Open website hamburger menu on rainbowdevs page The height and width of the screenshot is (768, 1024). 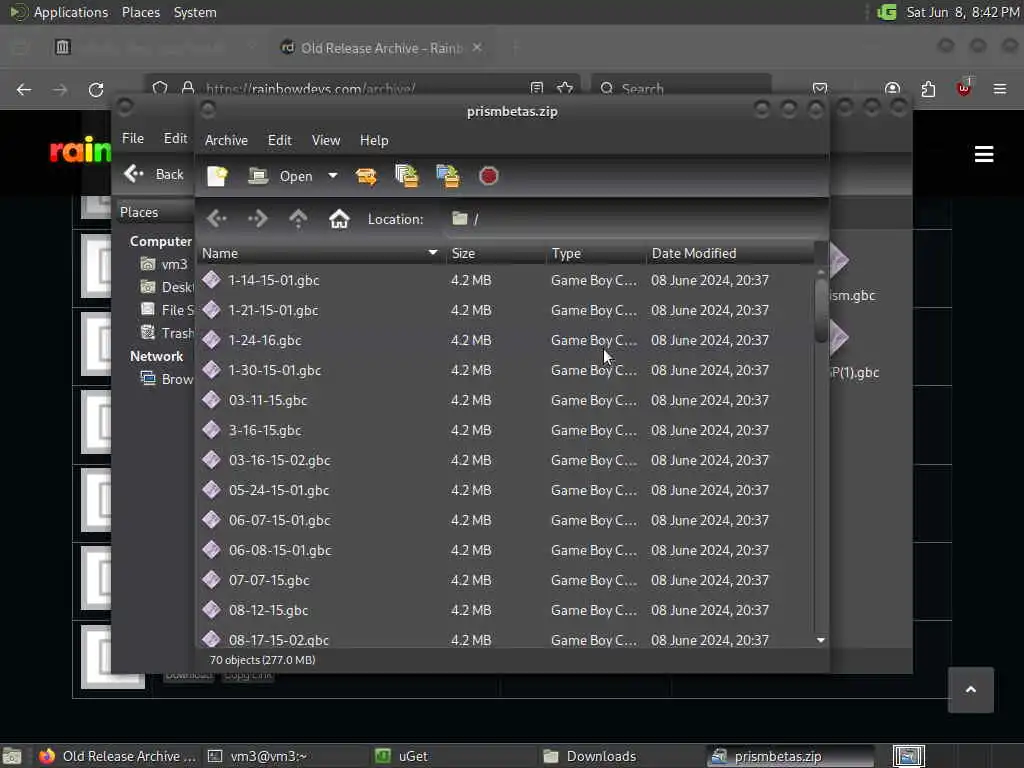click(x=984, y=154)
